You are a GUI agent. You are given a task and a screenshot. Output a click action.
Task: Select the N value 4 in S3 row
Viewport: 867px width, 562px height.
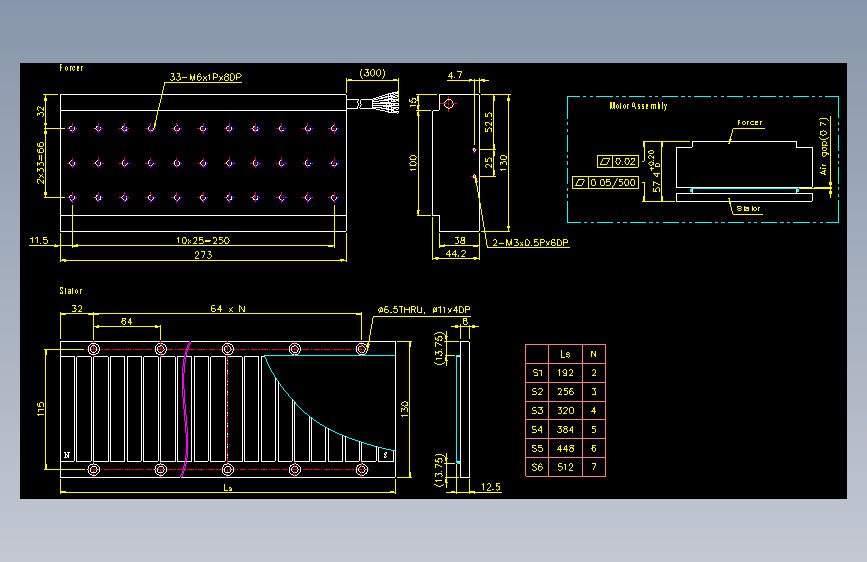(x=594, y=410)
